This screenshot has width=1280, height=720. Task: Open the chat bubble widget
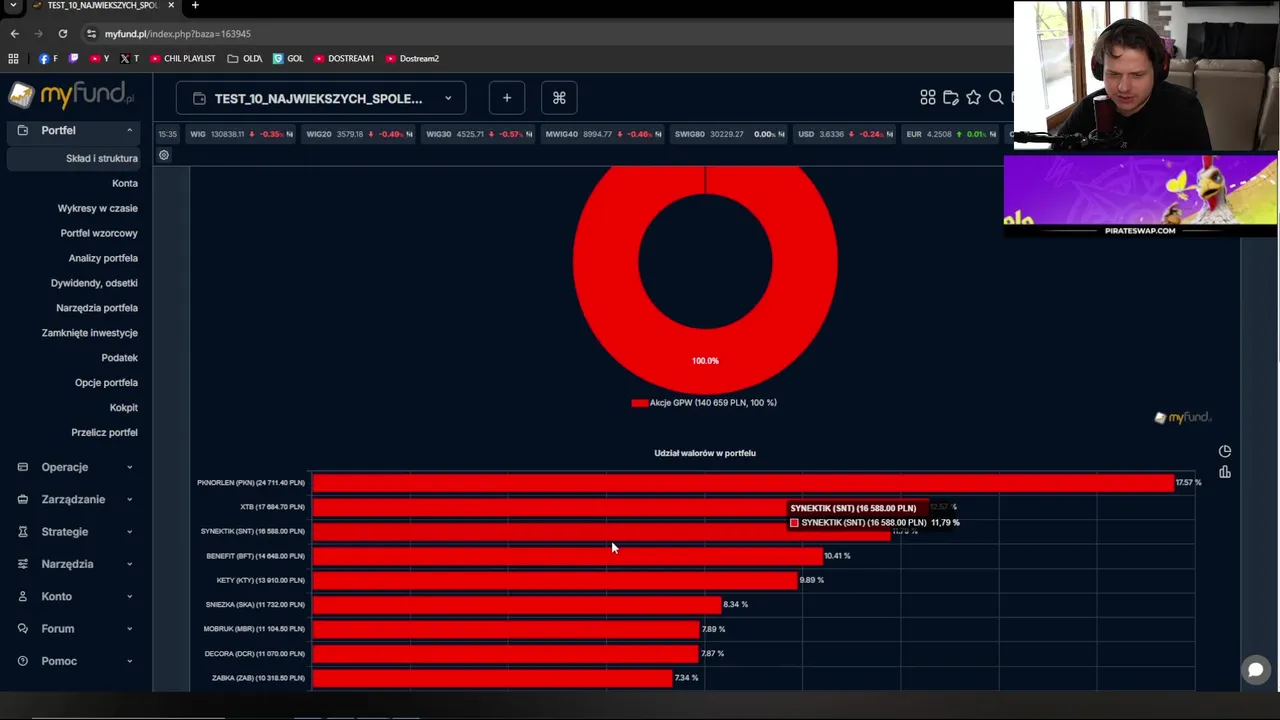(x=1255, y=670)
